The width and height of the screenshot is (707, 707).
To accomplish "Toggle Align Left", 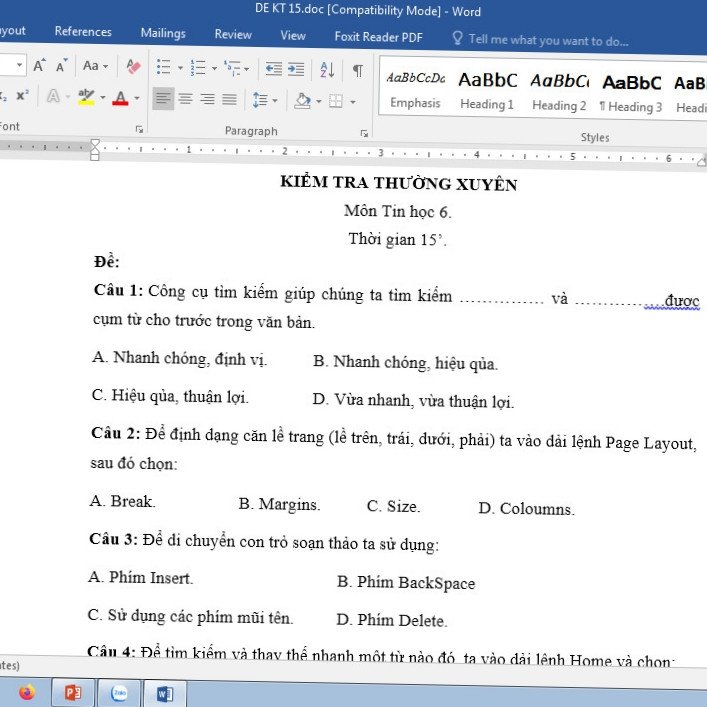I will pyautogui.click(x=163, y=98).
